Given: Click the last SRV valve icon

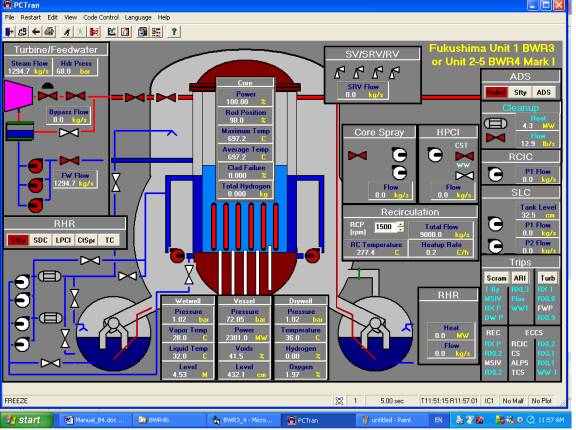Looking at the screenshot, I should click(395, 72).
